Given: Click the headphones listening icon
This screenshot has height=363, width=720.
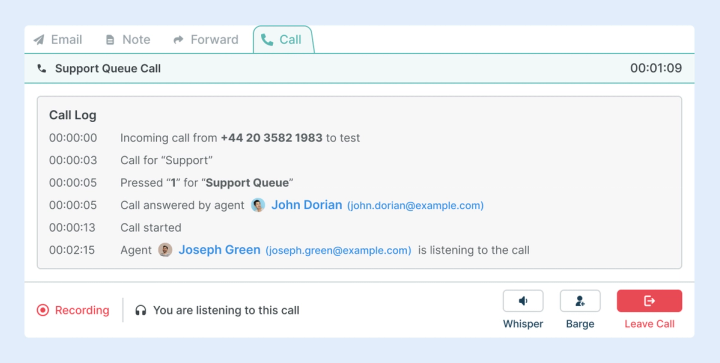Looking at the screenshot, I should pyautogui.click(x=141, y=310).
